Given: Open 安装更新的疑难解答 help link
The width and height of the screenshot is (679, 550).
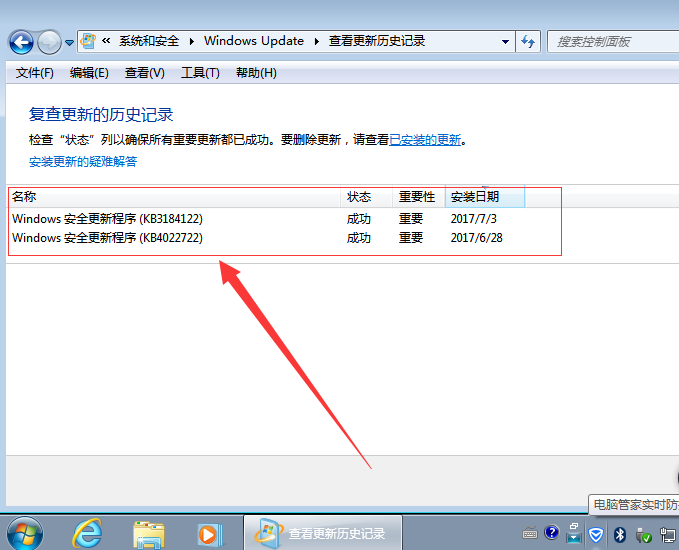Looking at the screenshot, I should pos(83,162).
